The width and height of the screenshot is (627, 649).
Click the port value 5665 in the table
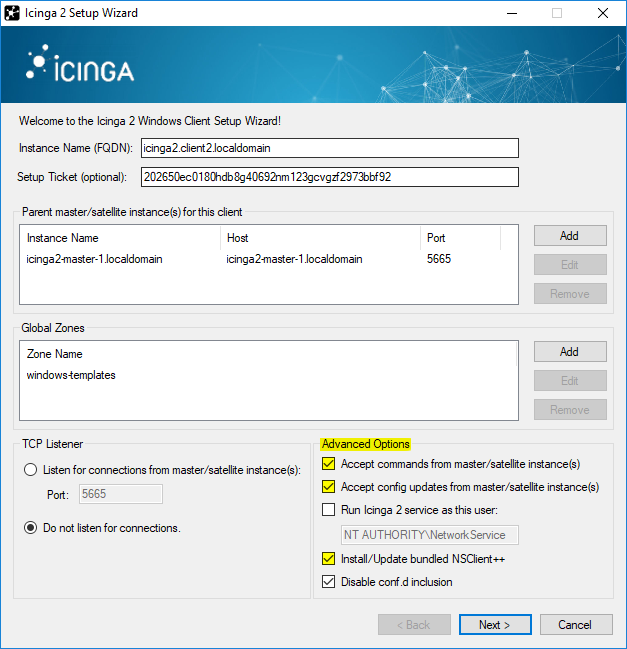[x=439, y=259]
